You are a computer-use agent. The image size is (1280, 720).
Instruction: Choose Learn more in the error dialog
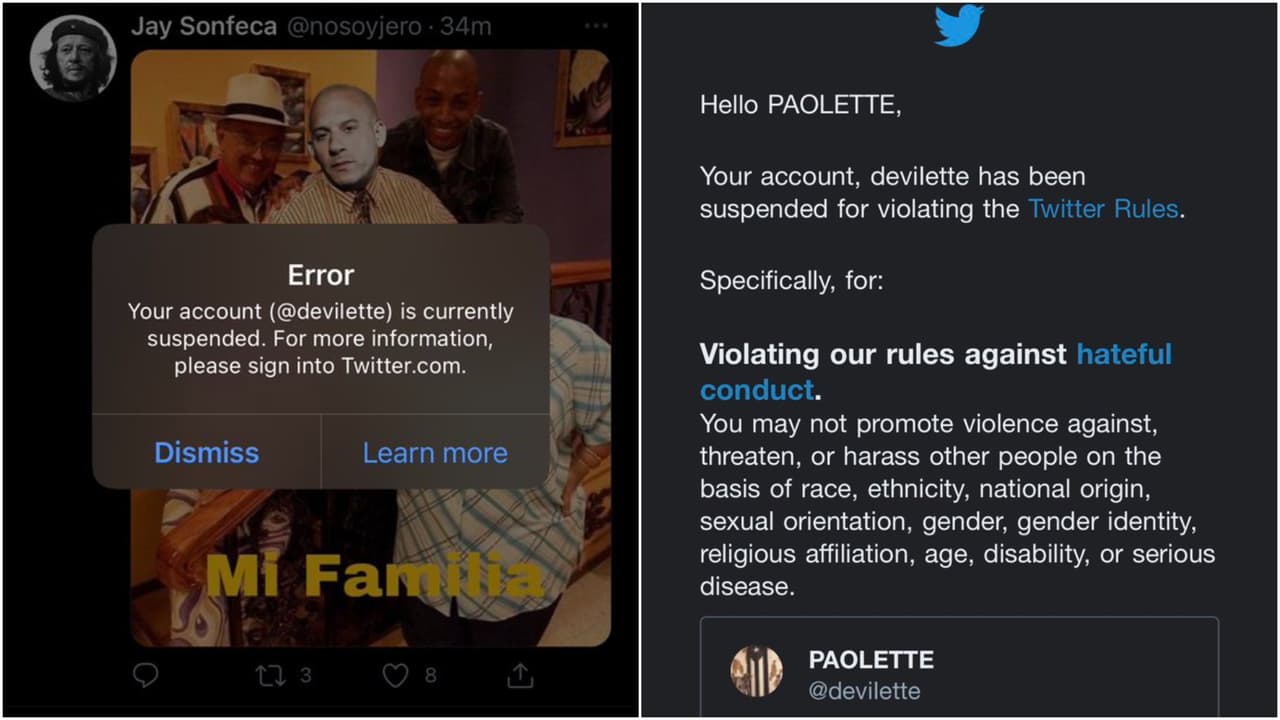pyautogui.click(x=435, y=453)
